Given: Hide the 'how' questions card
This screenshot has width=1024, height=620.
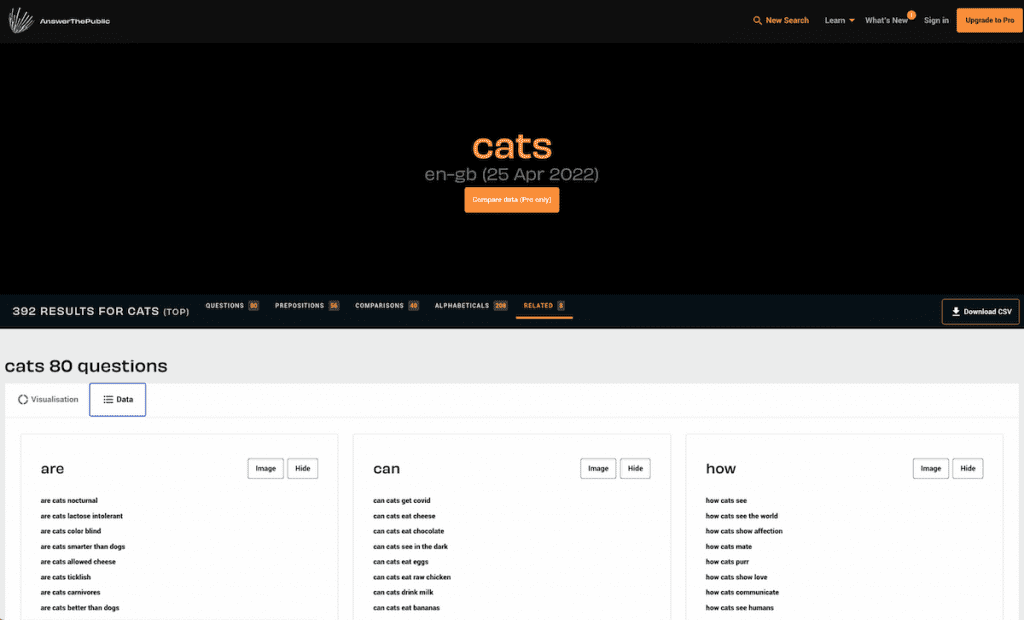Looking at the screenshot, I should [967, 468].
